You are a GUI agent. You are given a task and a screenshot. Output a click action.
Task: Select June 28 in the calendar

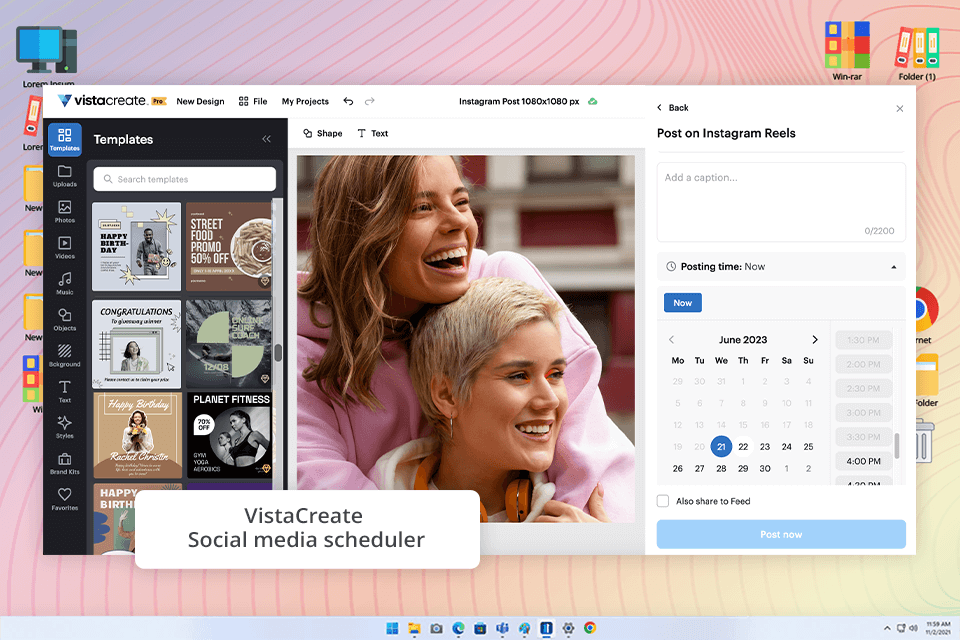tap(721, 468)
